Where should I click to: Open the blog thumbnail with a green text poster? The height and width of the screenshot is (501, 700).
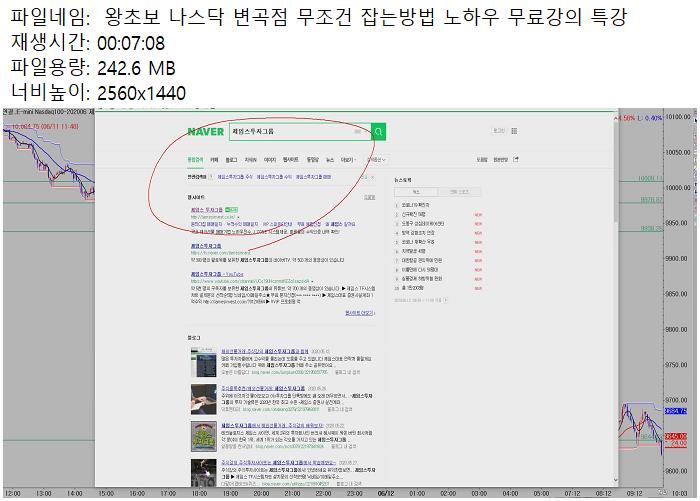[204, 436]
